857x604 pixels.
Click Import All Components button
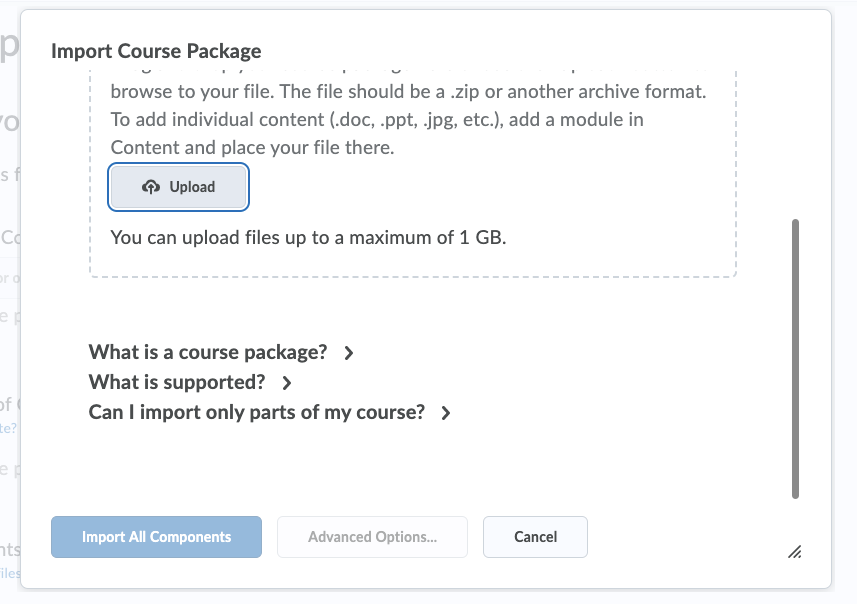click(156, 537)
